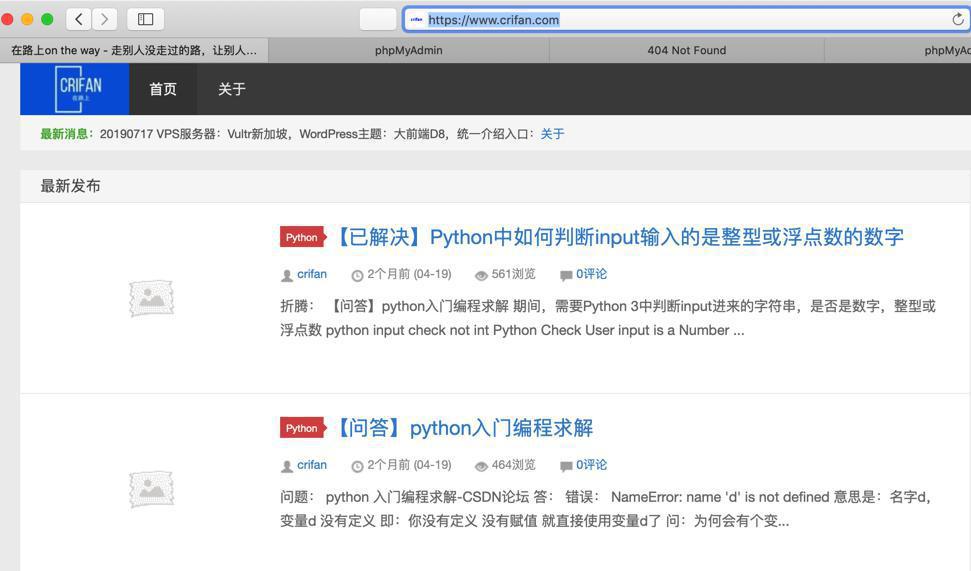The height and width of the screenshot is (571, 971).
Task: Click the eye icon next to 464浏览
Action: point(481,466)
